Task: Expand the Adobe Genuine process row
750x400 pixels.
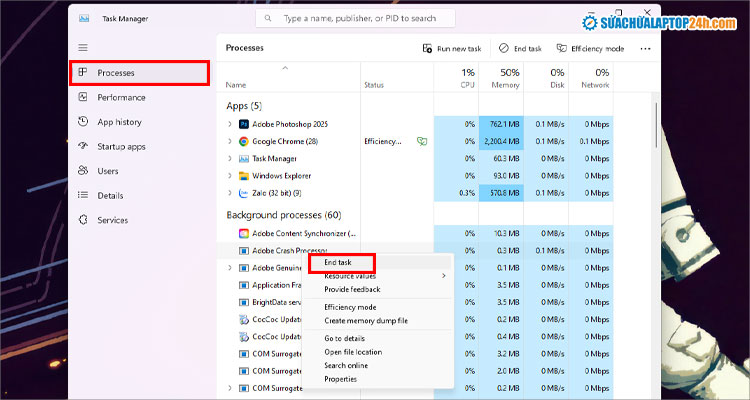Action: pos(230,267)
